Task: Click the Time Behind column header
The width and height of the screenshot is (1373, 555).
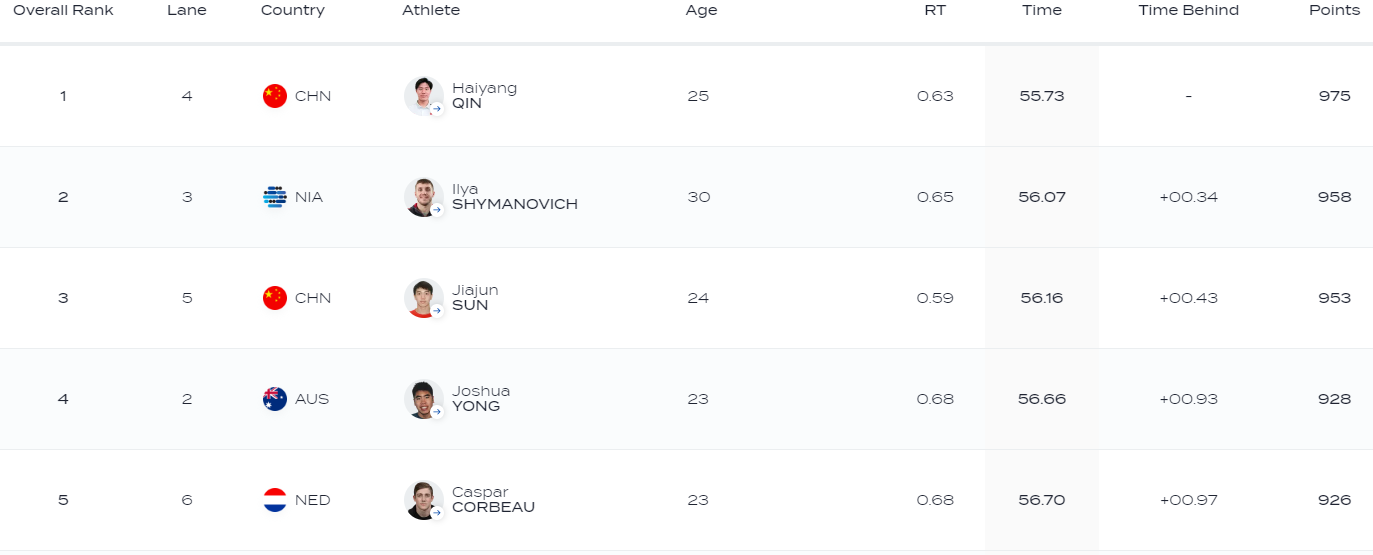Action: point(1188,10)
